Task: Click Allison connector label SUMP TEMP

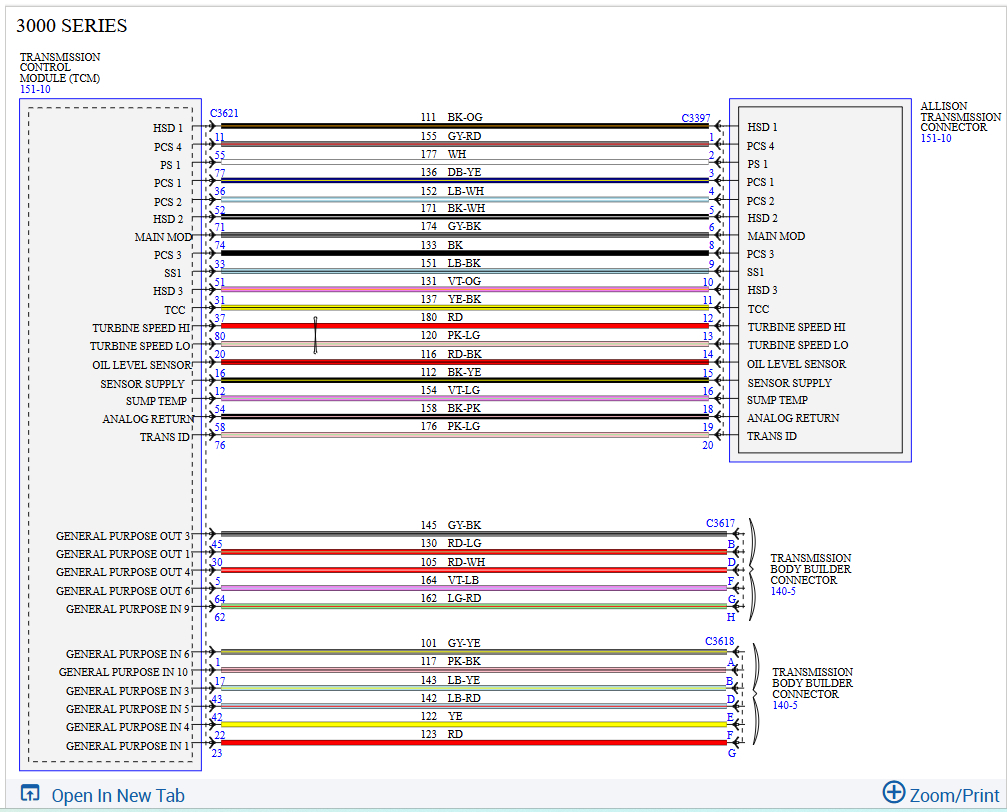Action: [x=777, y=400]
